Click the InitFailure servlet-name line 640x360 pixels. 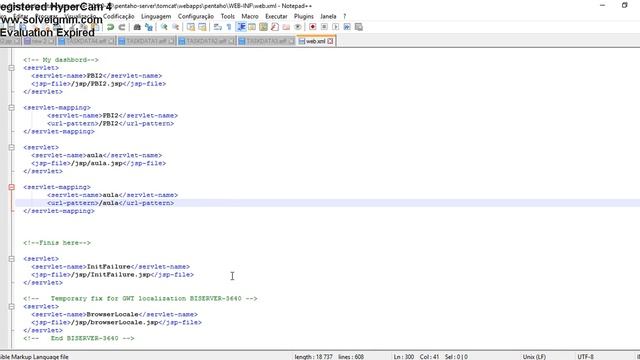pos(110,267)
